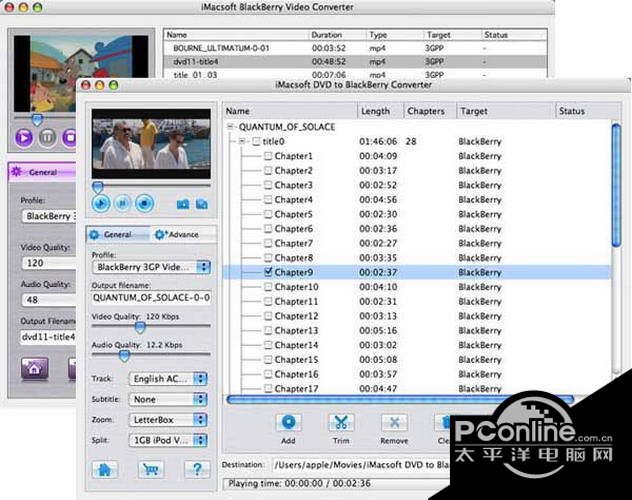
Task: Open the Split dropdown 1GB iPod
Action: click(168, 440)
